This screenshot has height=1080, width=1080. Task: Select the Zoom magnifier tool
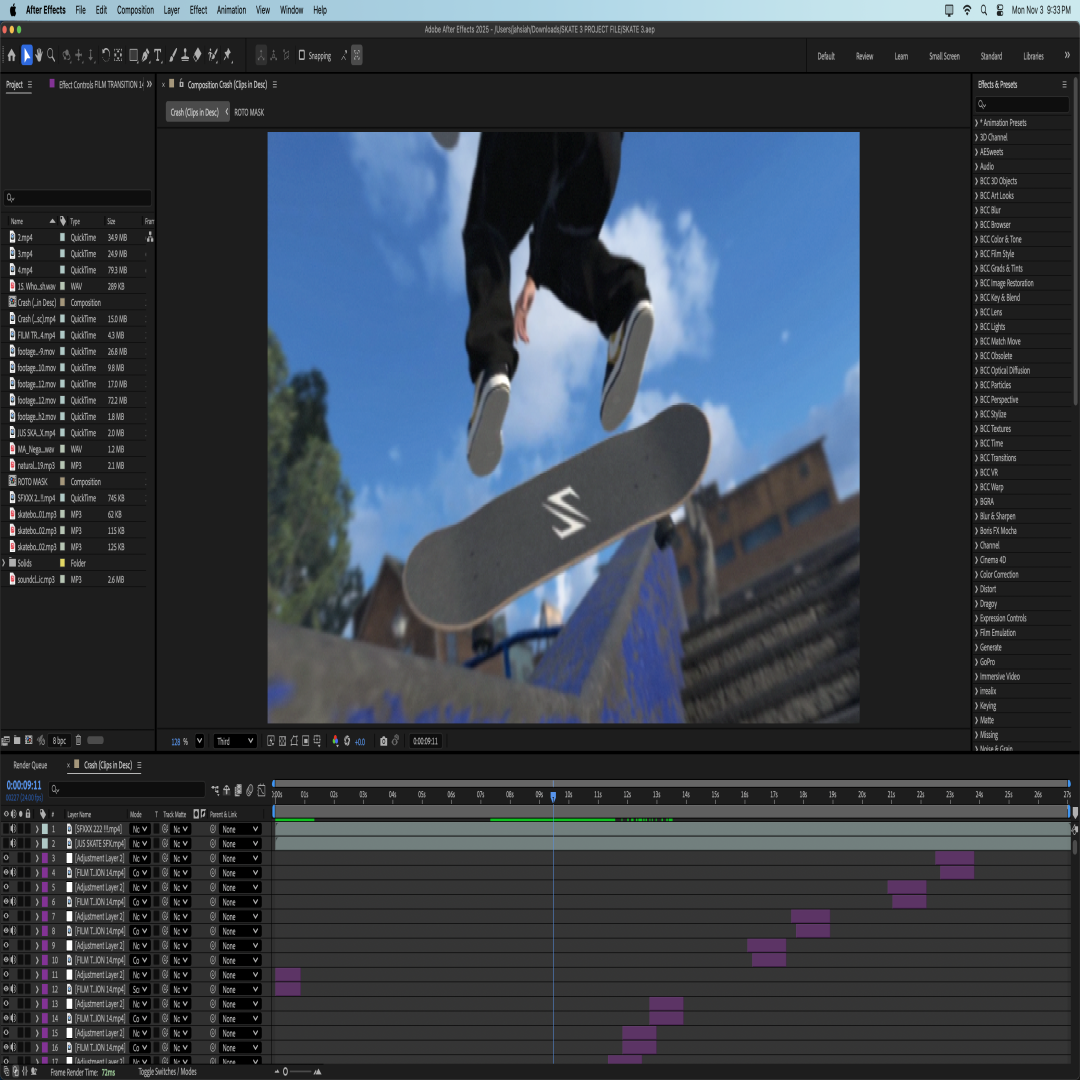pos(51,55)
